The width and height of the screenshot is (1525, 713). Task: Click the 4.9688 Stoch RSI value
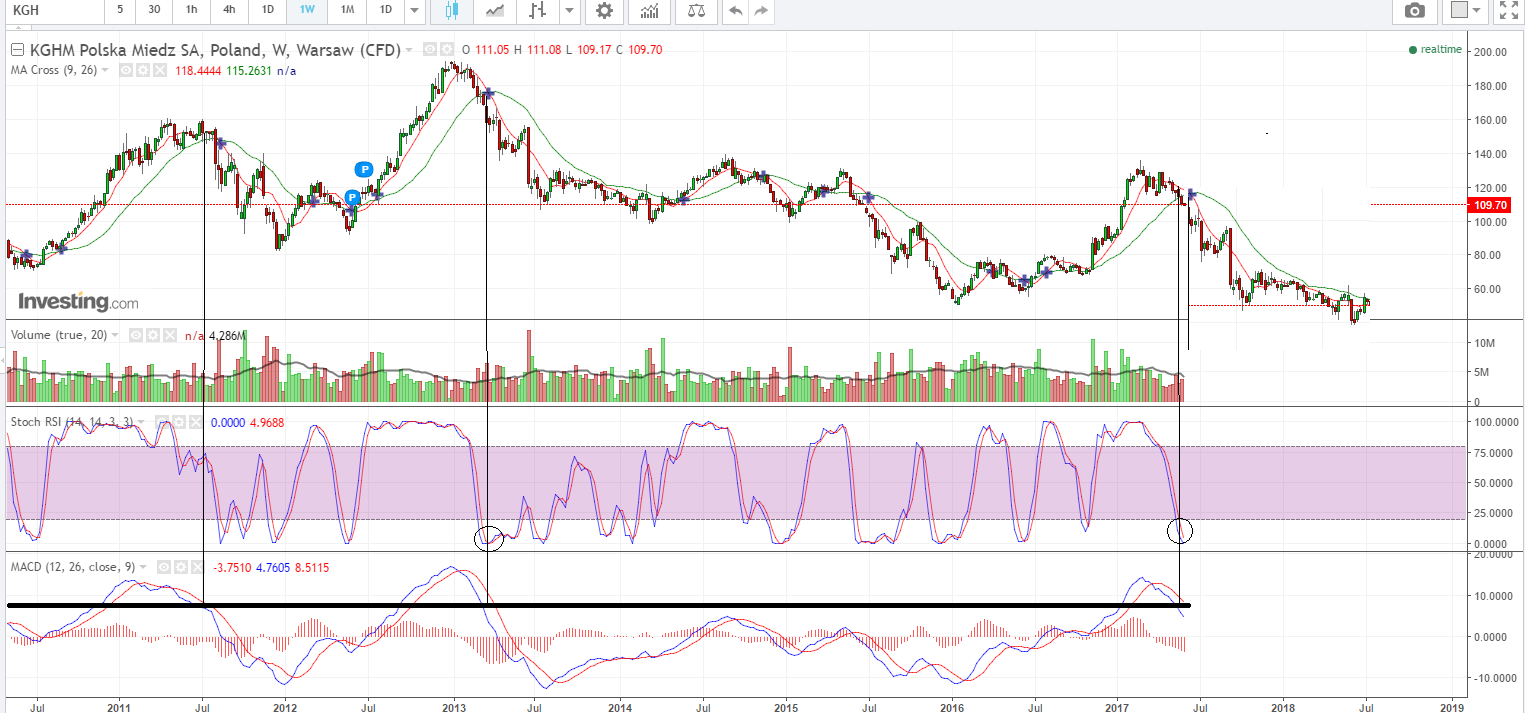click(x=268, y=422)
